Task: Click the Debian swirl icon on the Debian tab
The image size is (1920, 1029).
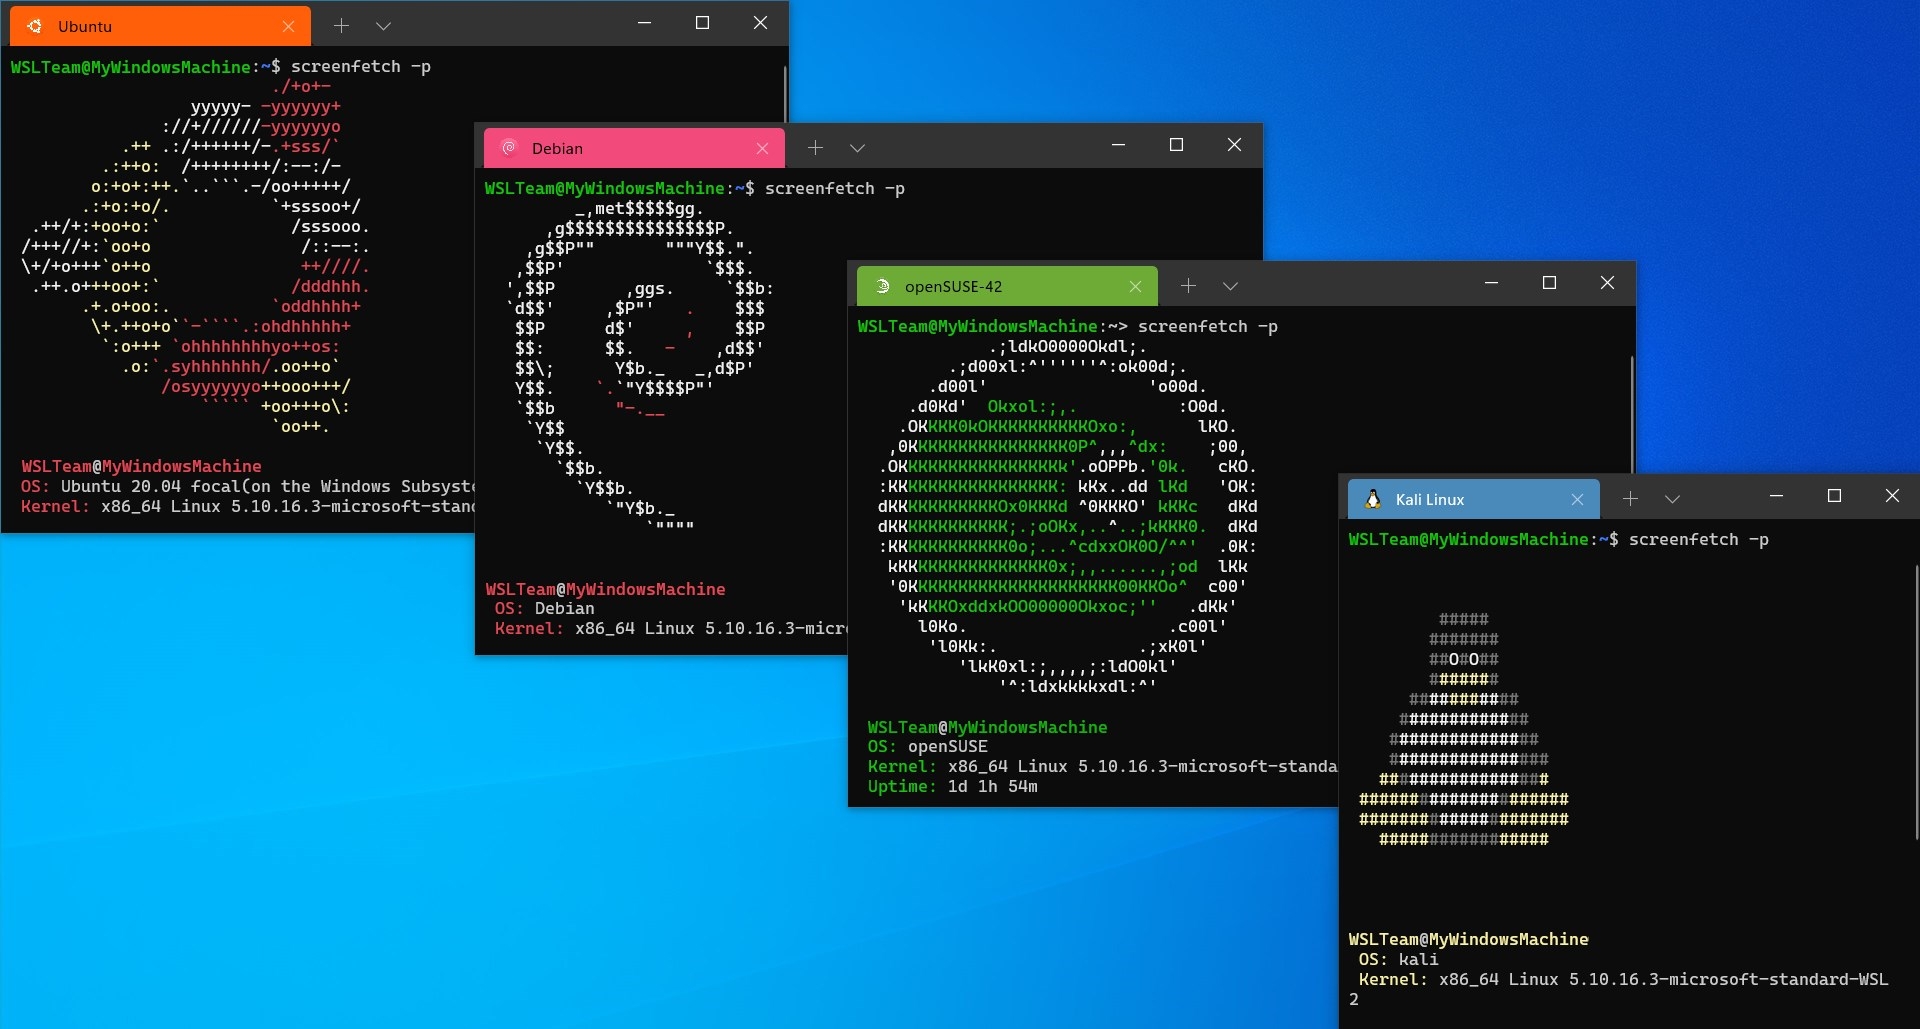Action: (511, 147)
